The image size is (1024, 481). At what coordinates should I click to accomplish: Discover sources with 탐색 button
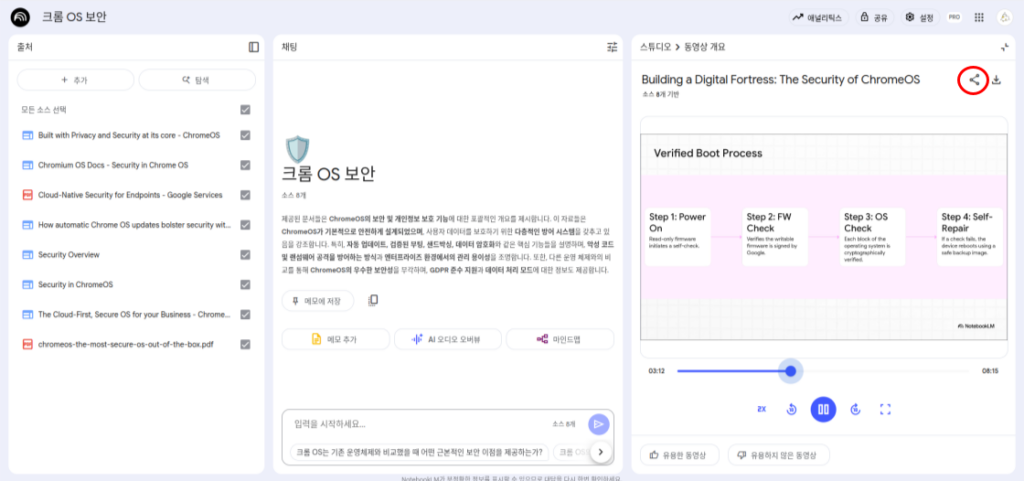197,80
